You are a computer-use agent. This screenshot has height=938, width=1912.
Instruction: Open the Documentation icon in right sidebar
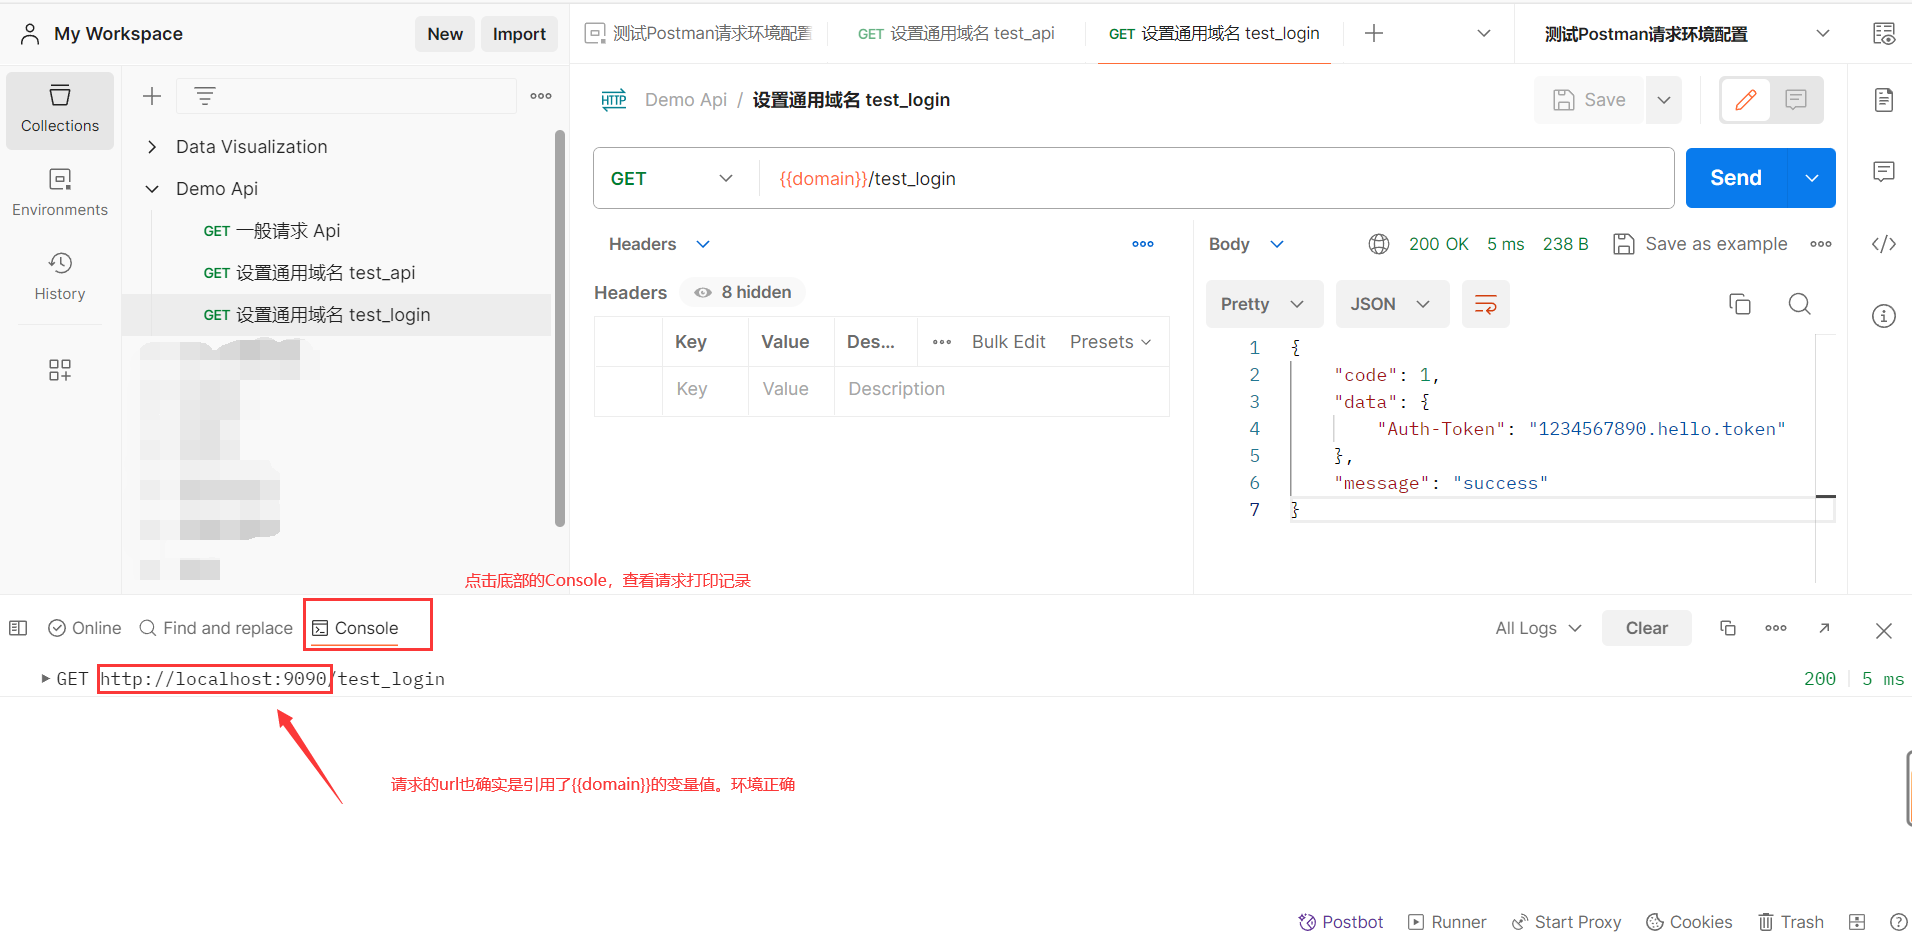click(1884, 100)
